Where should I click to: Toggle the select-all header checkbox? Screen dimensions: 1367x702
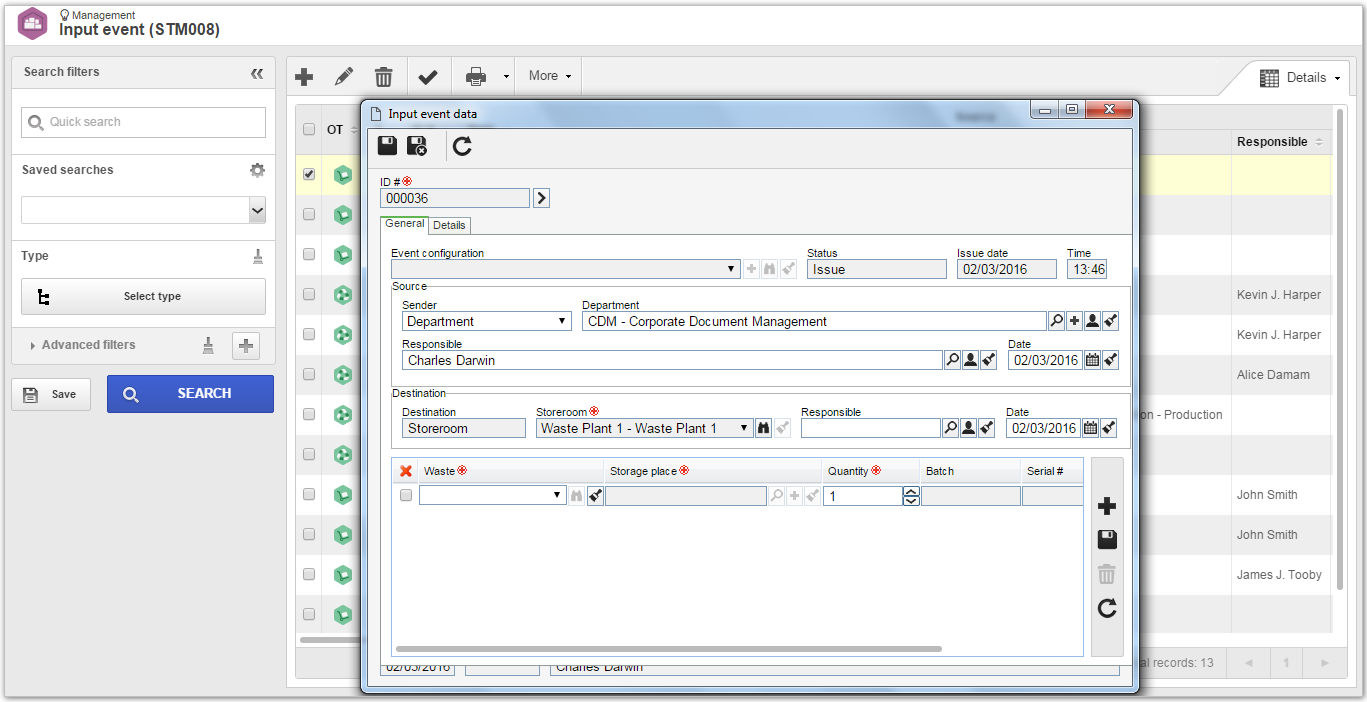point(309,129)
